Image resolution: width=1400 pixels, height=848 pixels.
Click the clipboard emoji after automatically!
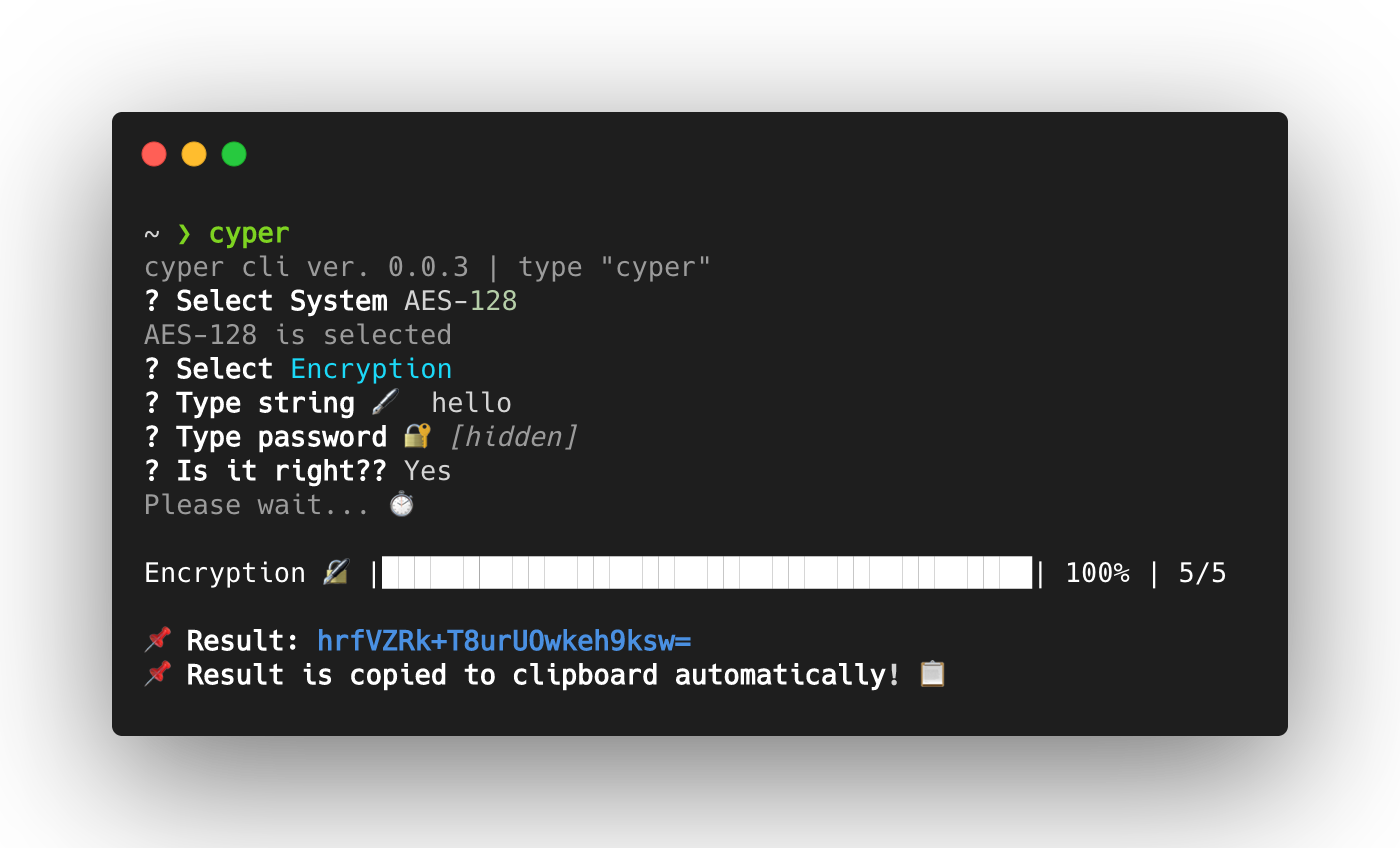(x=932, y=674)
